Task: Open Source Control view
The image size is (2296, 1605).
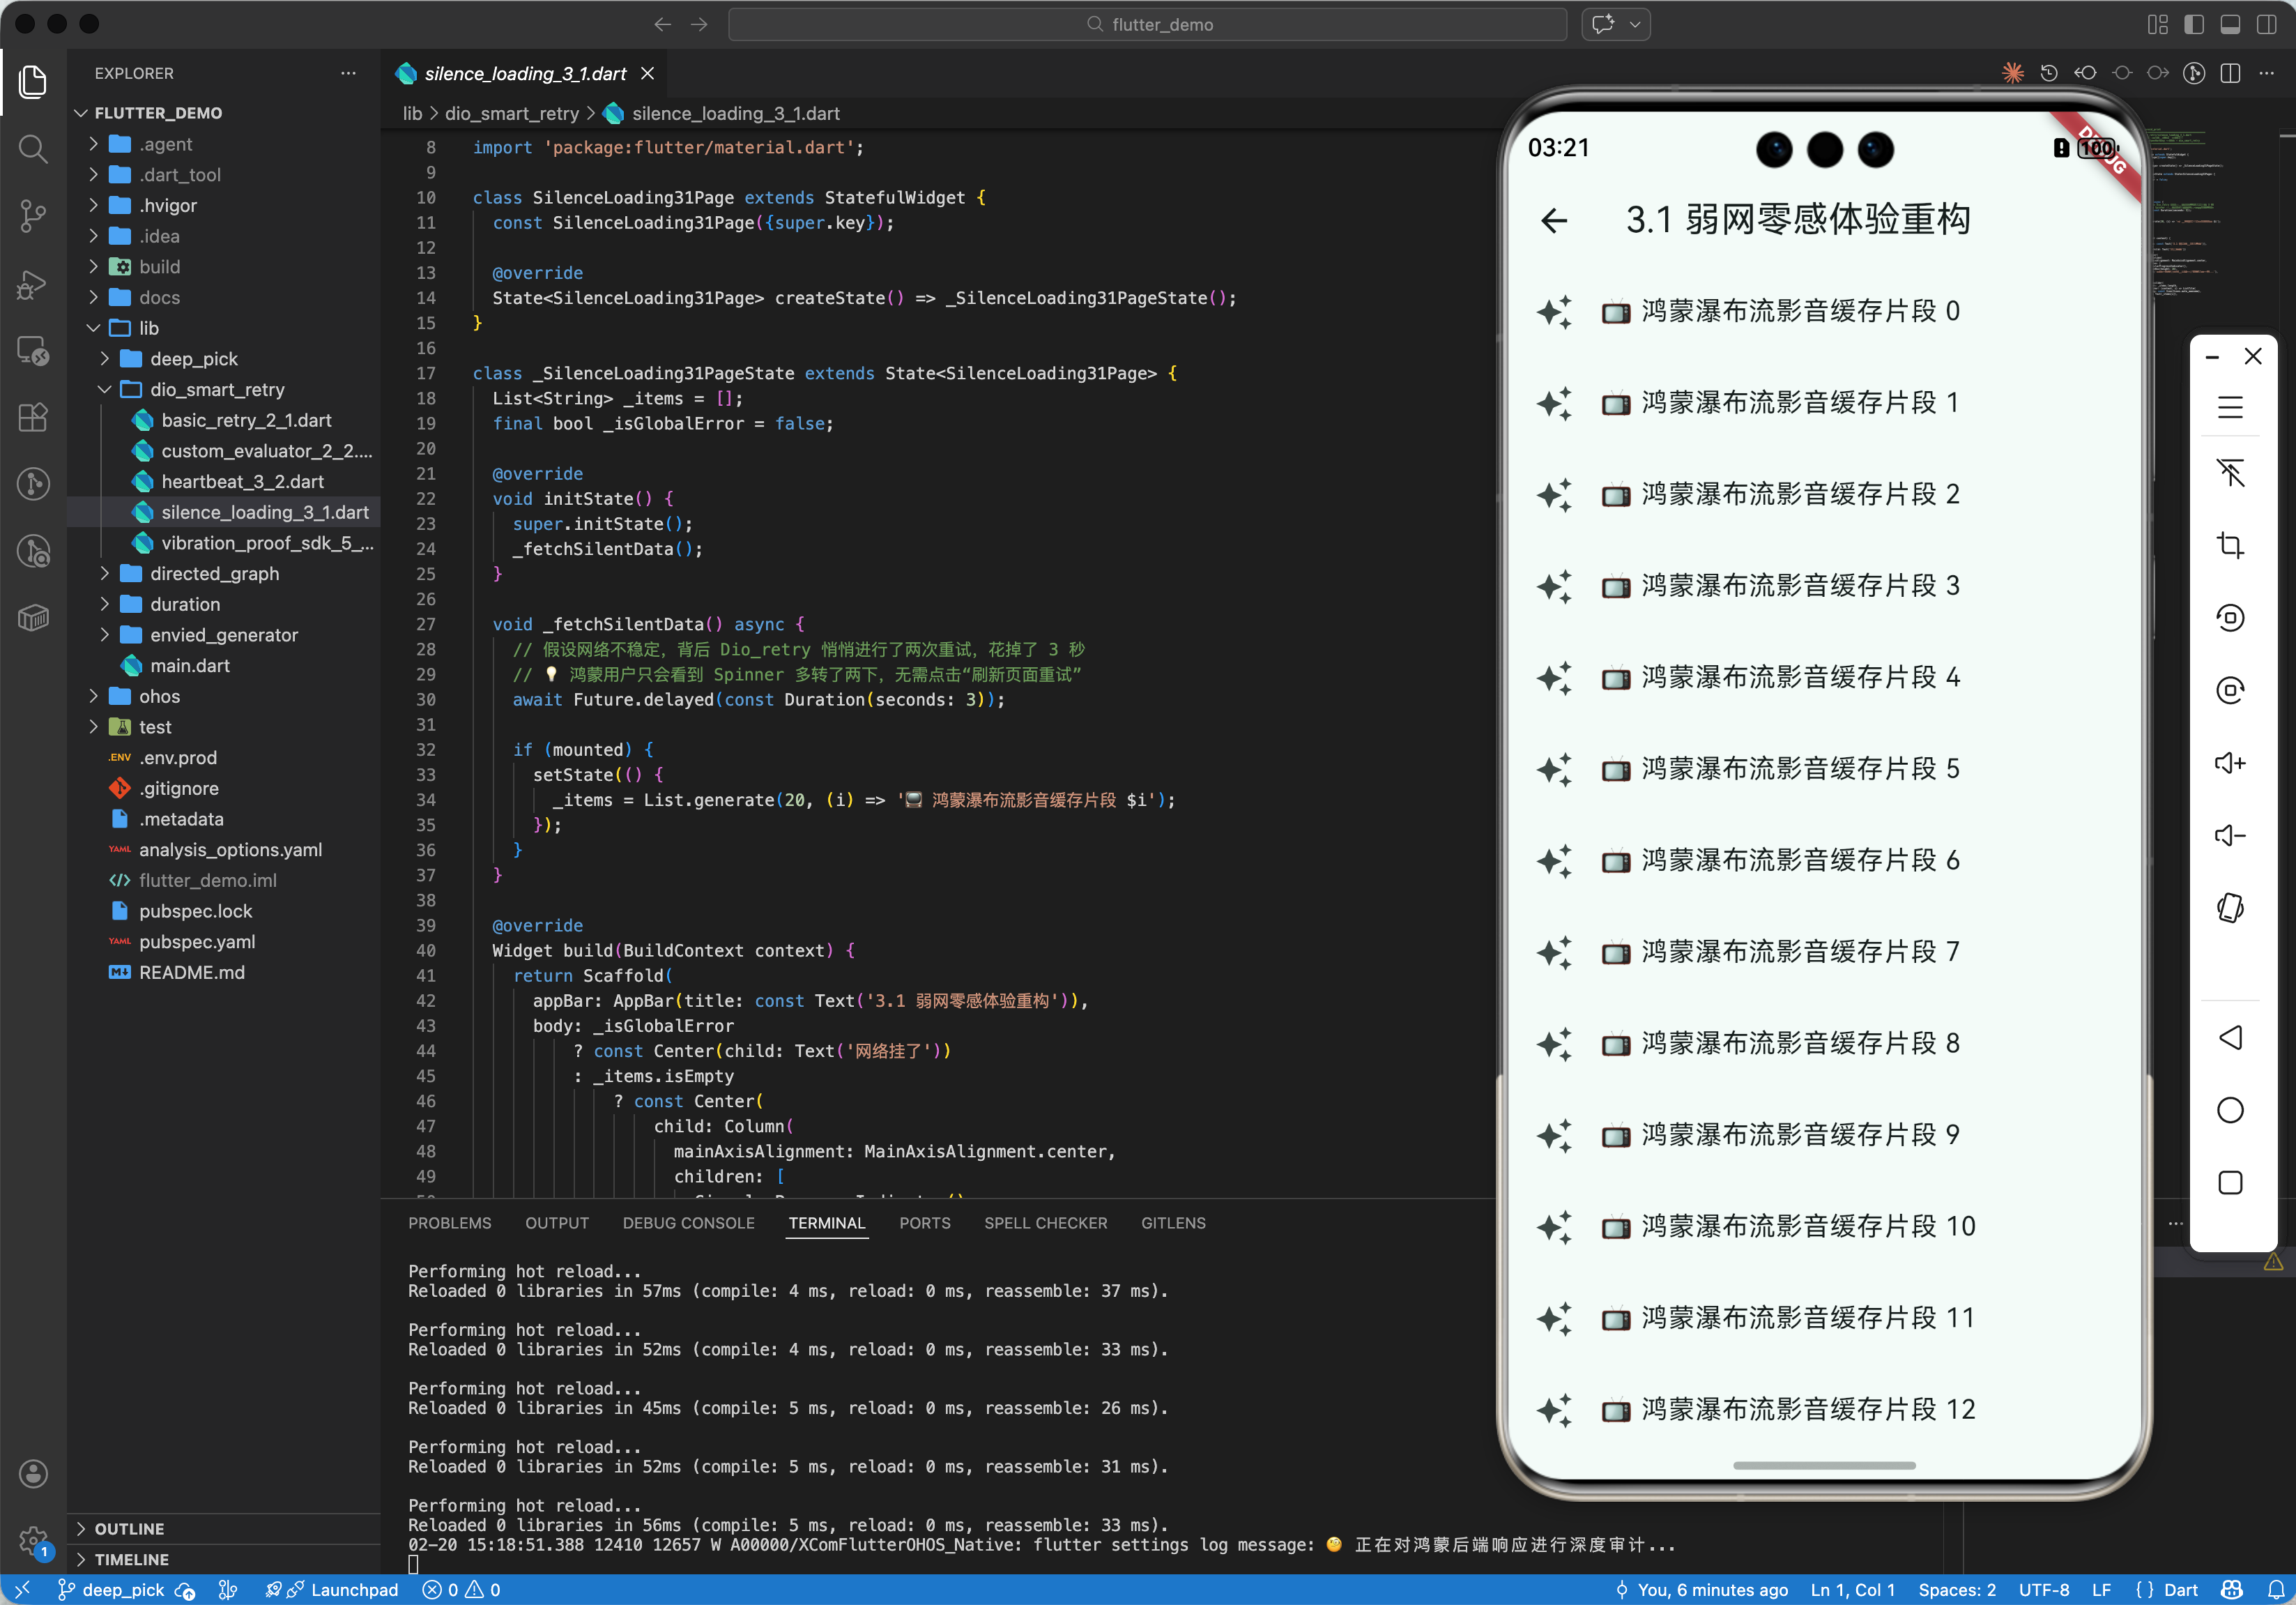Action: pyautogui.click(x=33, y=215)
